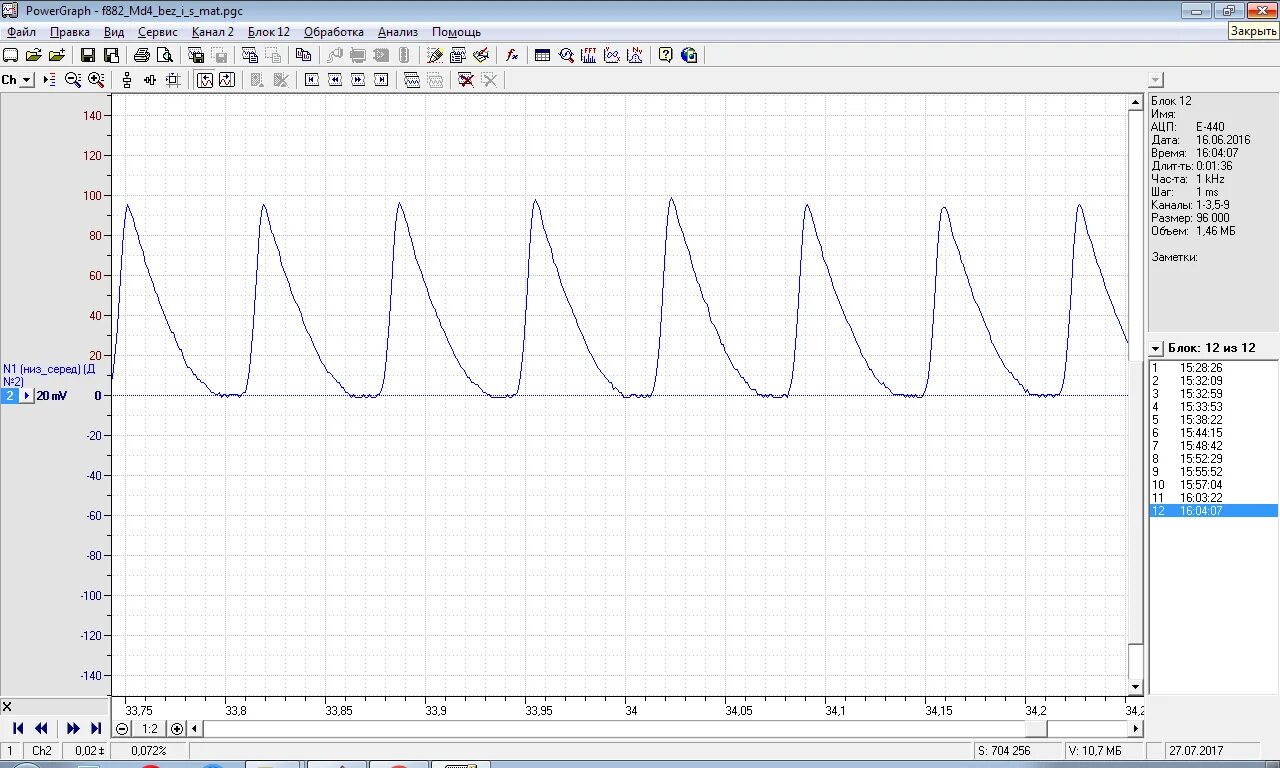
Task: Close channel panel with small X
Action: pos(7,706)
